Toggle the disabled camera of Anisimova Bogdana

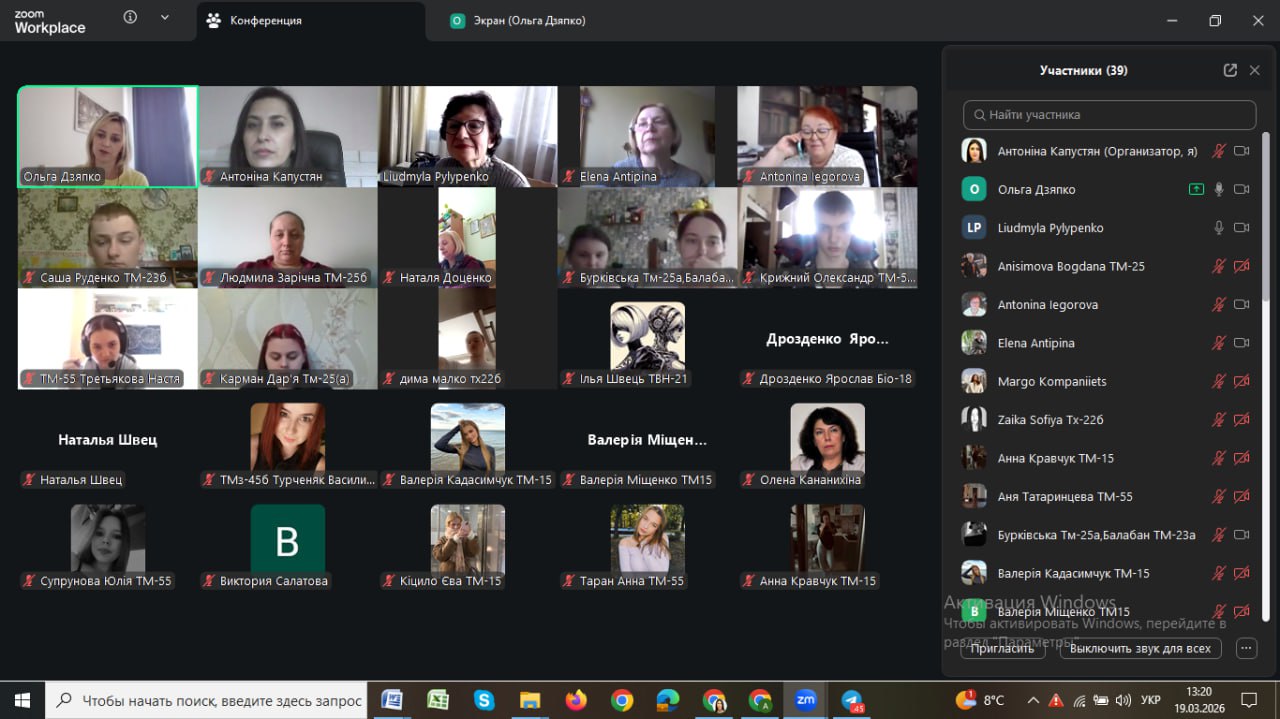(x=1242, y=266)
